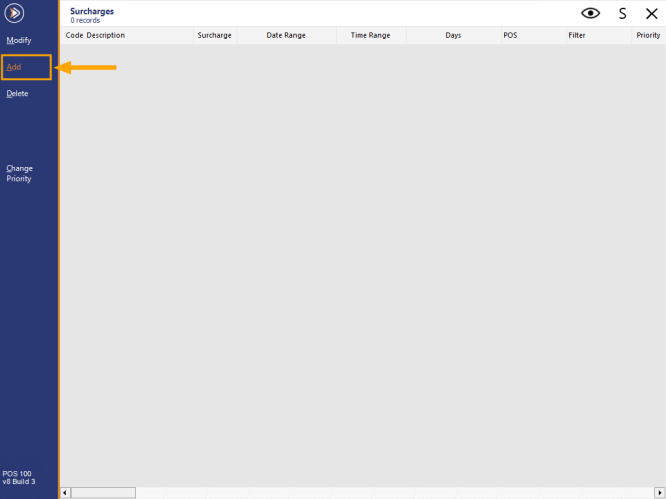This screenshot has height=499, width=666.
Task: Click the Filter column header
Action: pyautogui.click(x=577, y=35)
